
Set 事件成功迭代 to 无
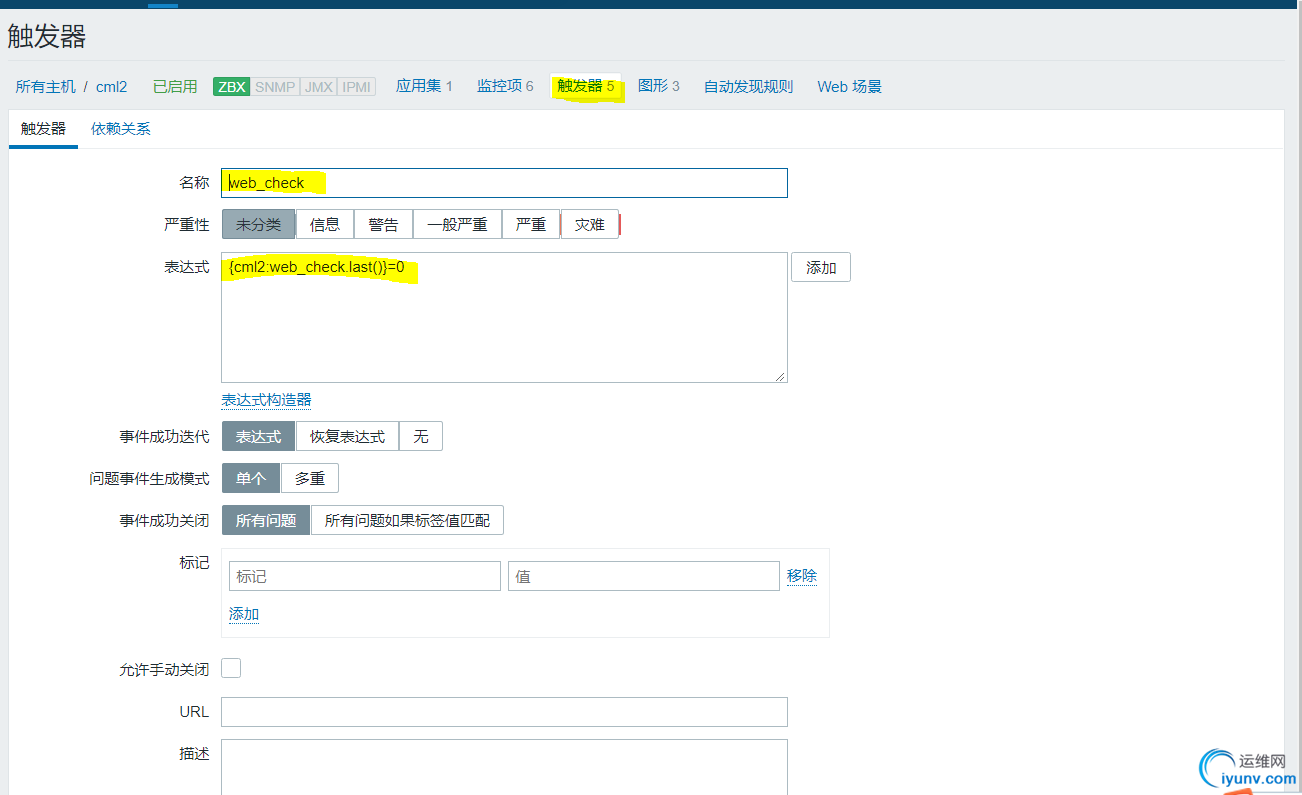pyautogui.click(x=421, y=437)
